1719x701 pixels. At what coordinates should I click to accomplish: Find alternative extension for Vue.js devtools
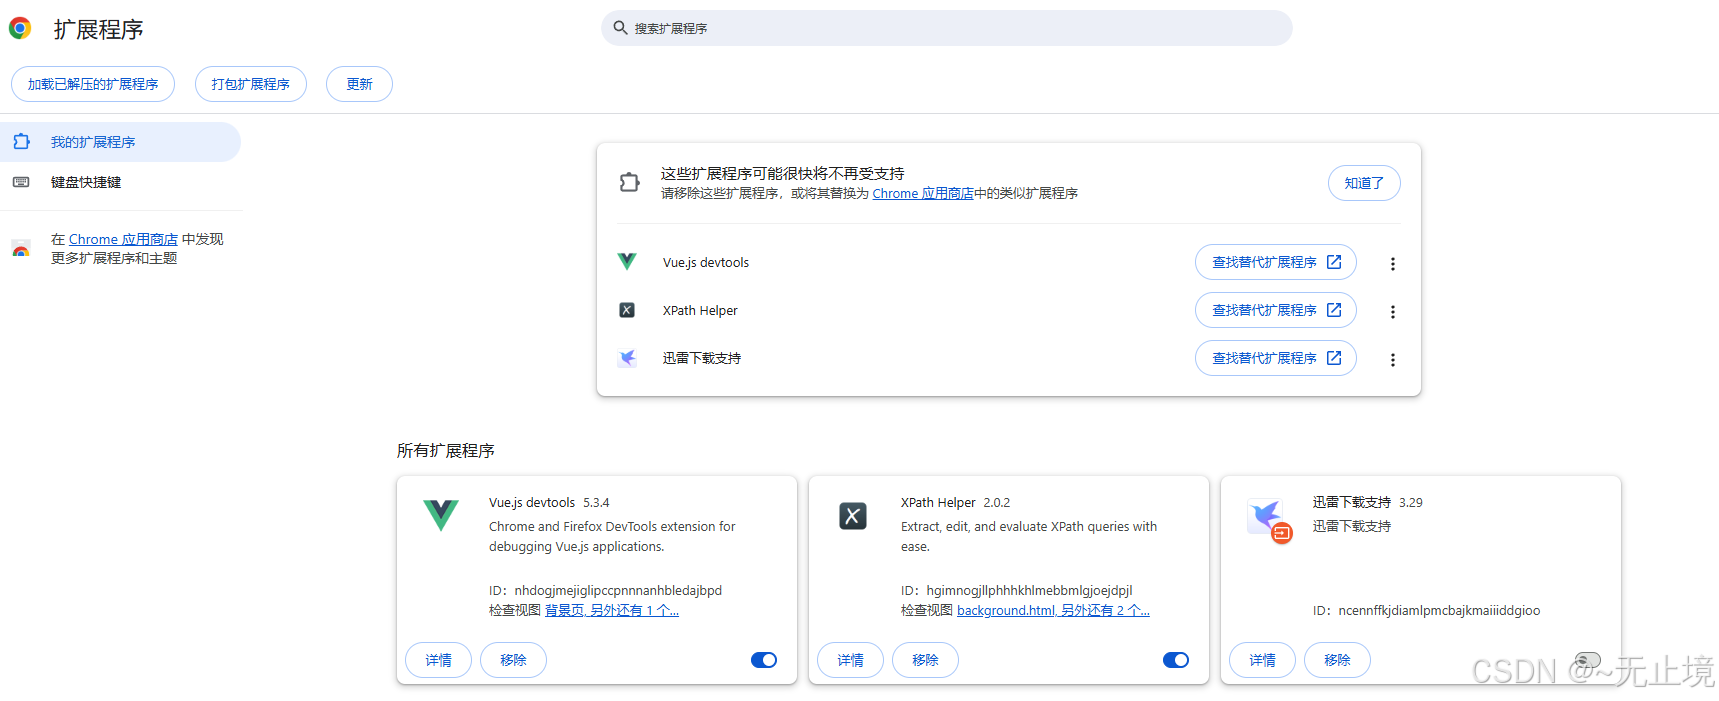click(1276, 262)
